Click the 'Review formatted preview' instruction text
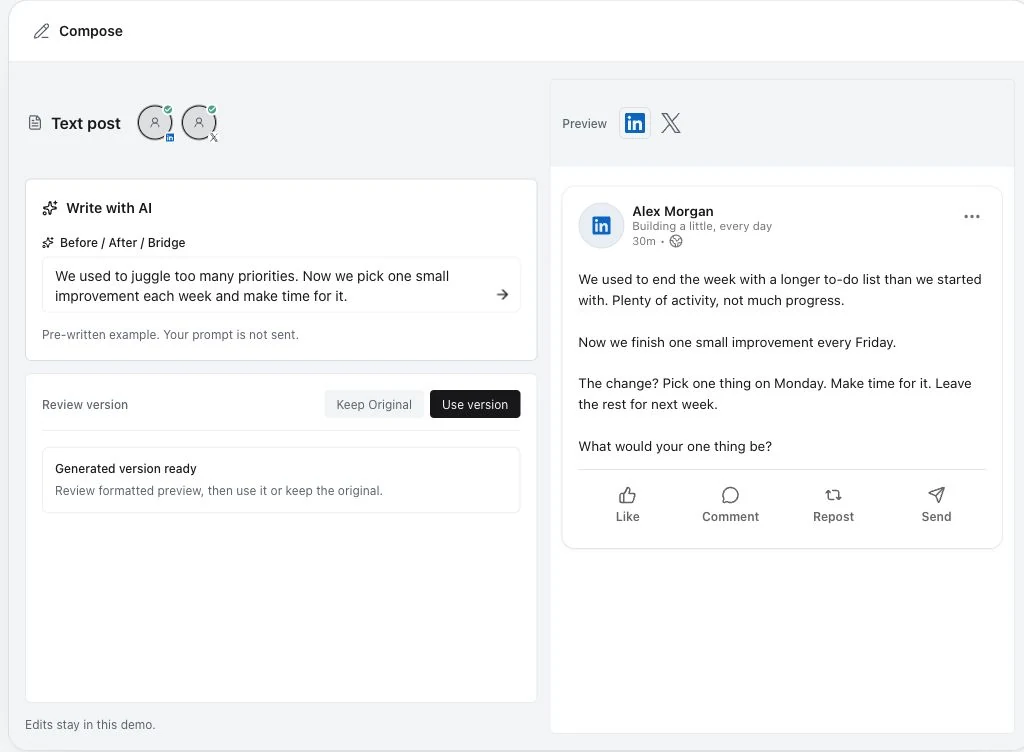 [x=219, y=491]
